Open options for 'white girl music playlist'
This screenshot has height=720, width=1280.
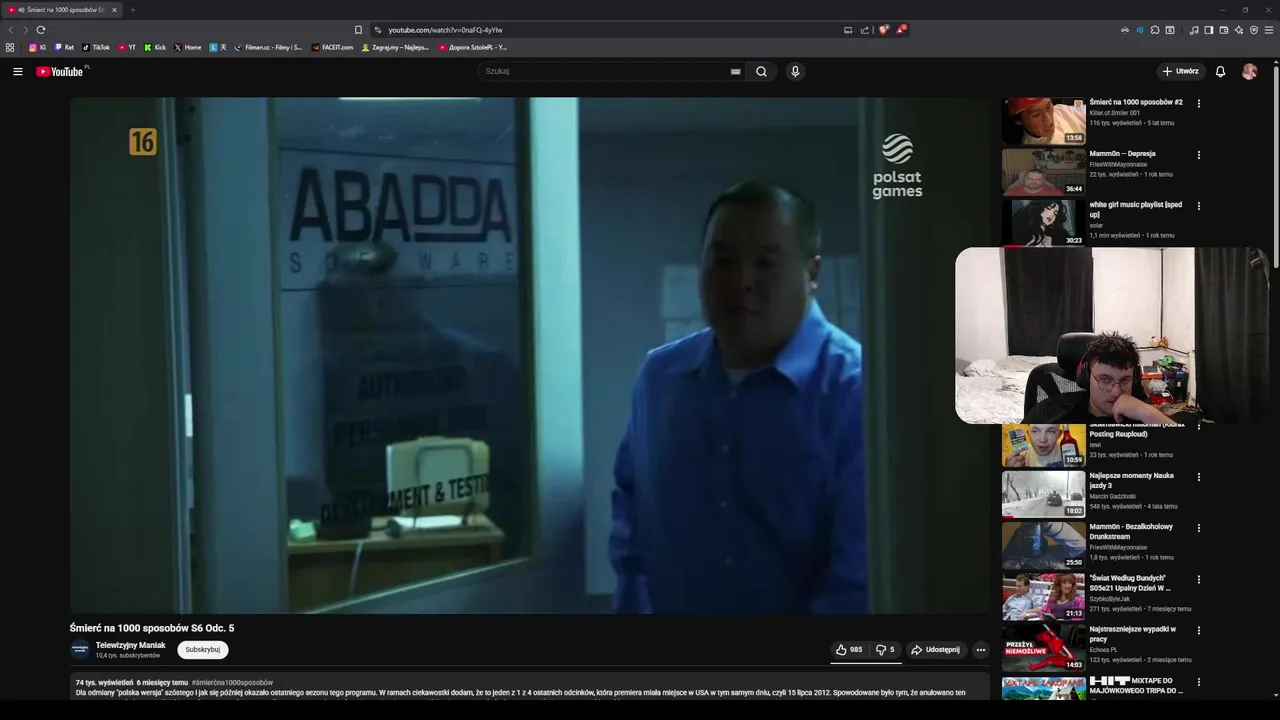point(1198,206)
